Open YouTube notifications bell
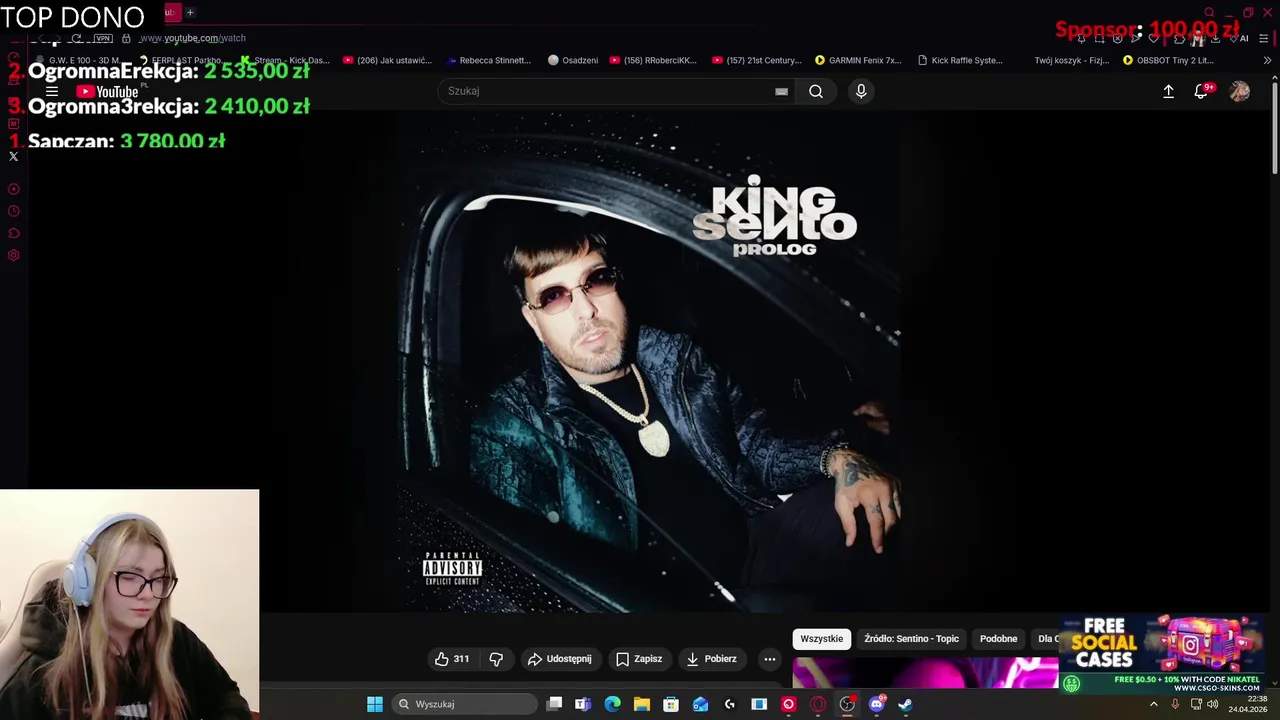Viewport: 1280px width, 720px height. tap(1202, 91)
